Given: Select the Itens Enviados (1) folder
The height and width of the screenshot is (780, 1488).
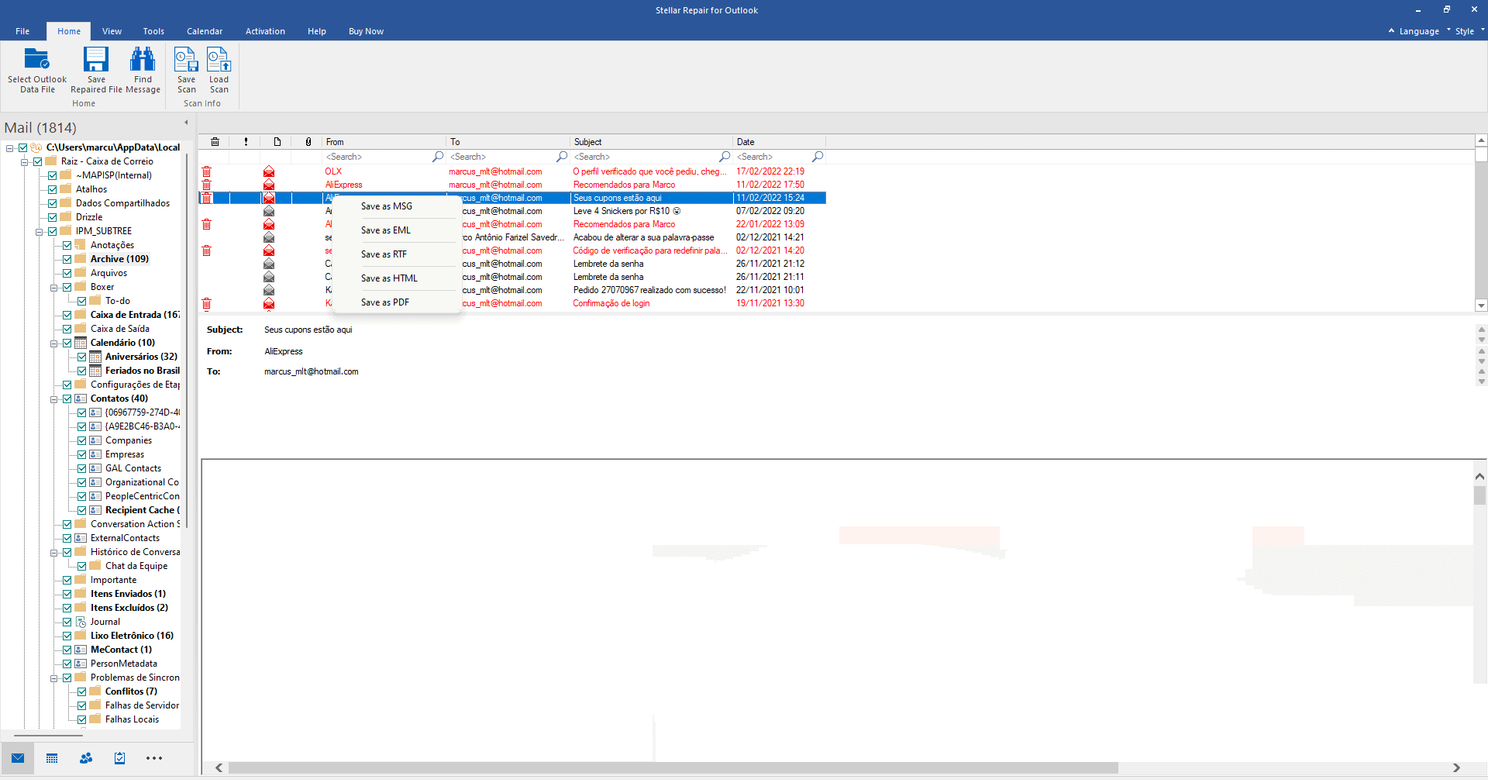Looking at the screenshot, I should (x=128, y=593).
